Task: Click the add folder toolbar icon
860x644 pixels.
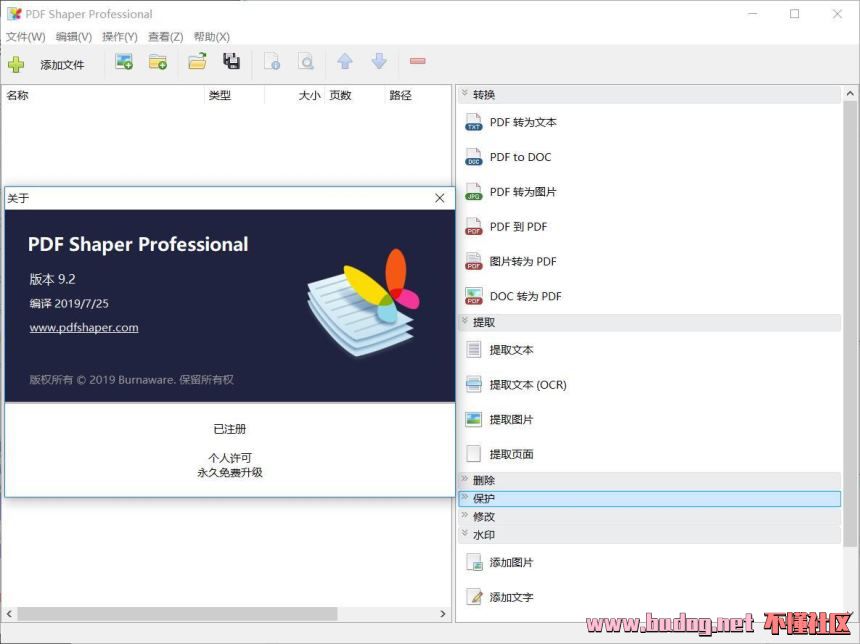Action: click(158, 61)
